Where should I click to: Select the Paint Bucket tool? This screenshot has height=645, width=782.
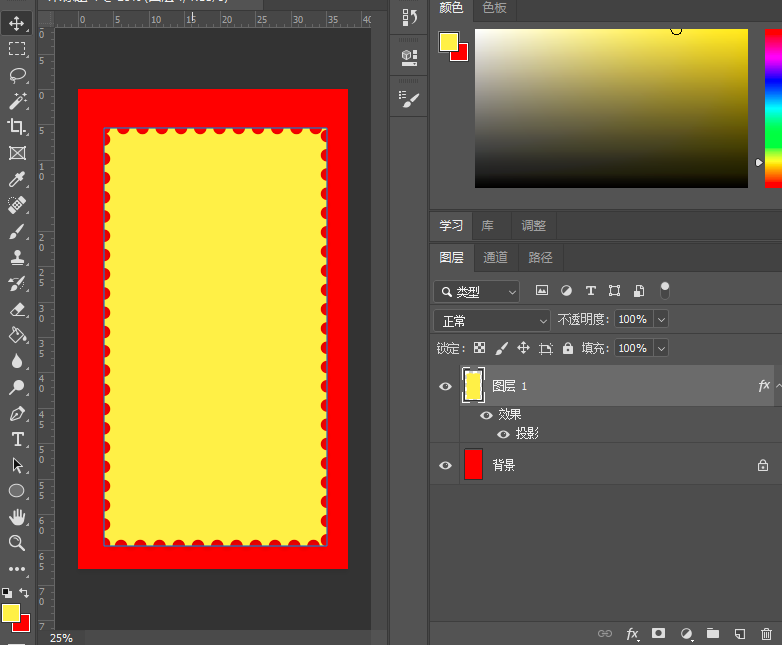pos(17,335)
